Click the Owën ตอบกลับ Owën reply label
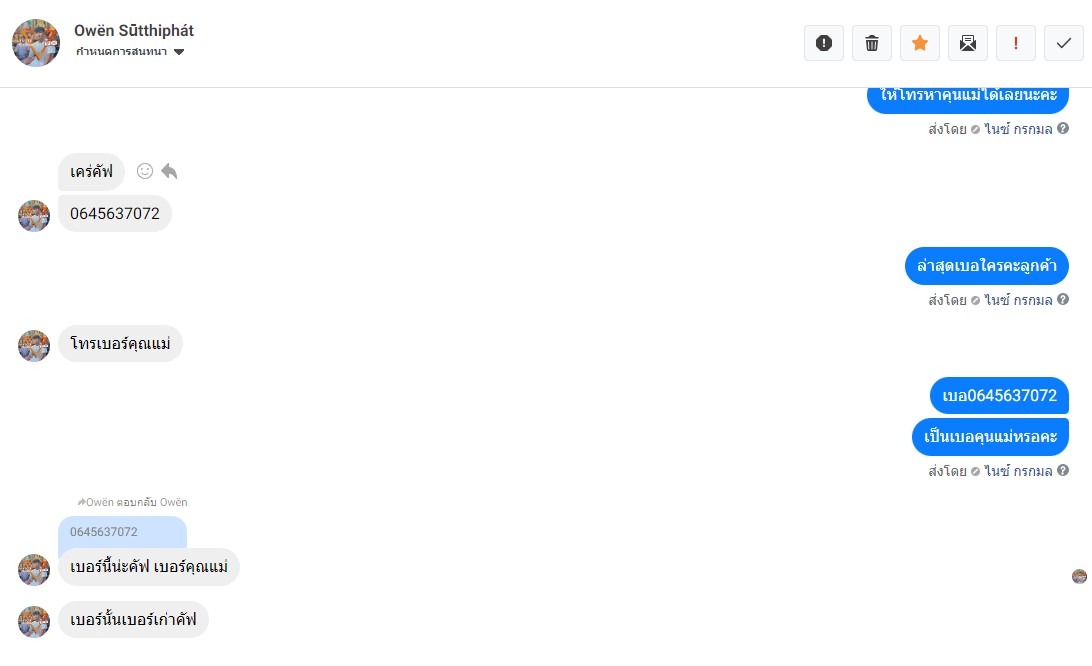The height and width of the screenshot is (666, 1092). click(132, 502)
